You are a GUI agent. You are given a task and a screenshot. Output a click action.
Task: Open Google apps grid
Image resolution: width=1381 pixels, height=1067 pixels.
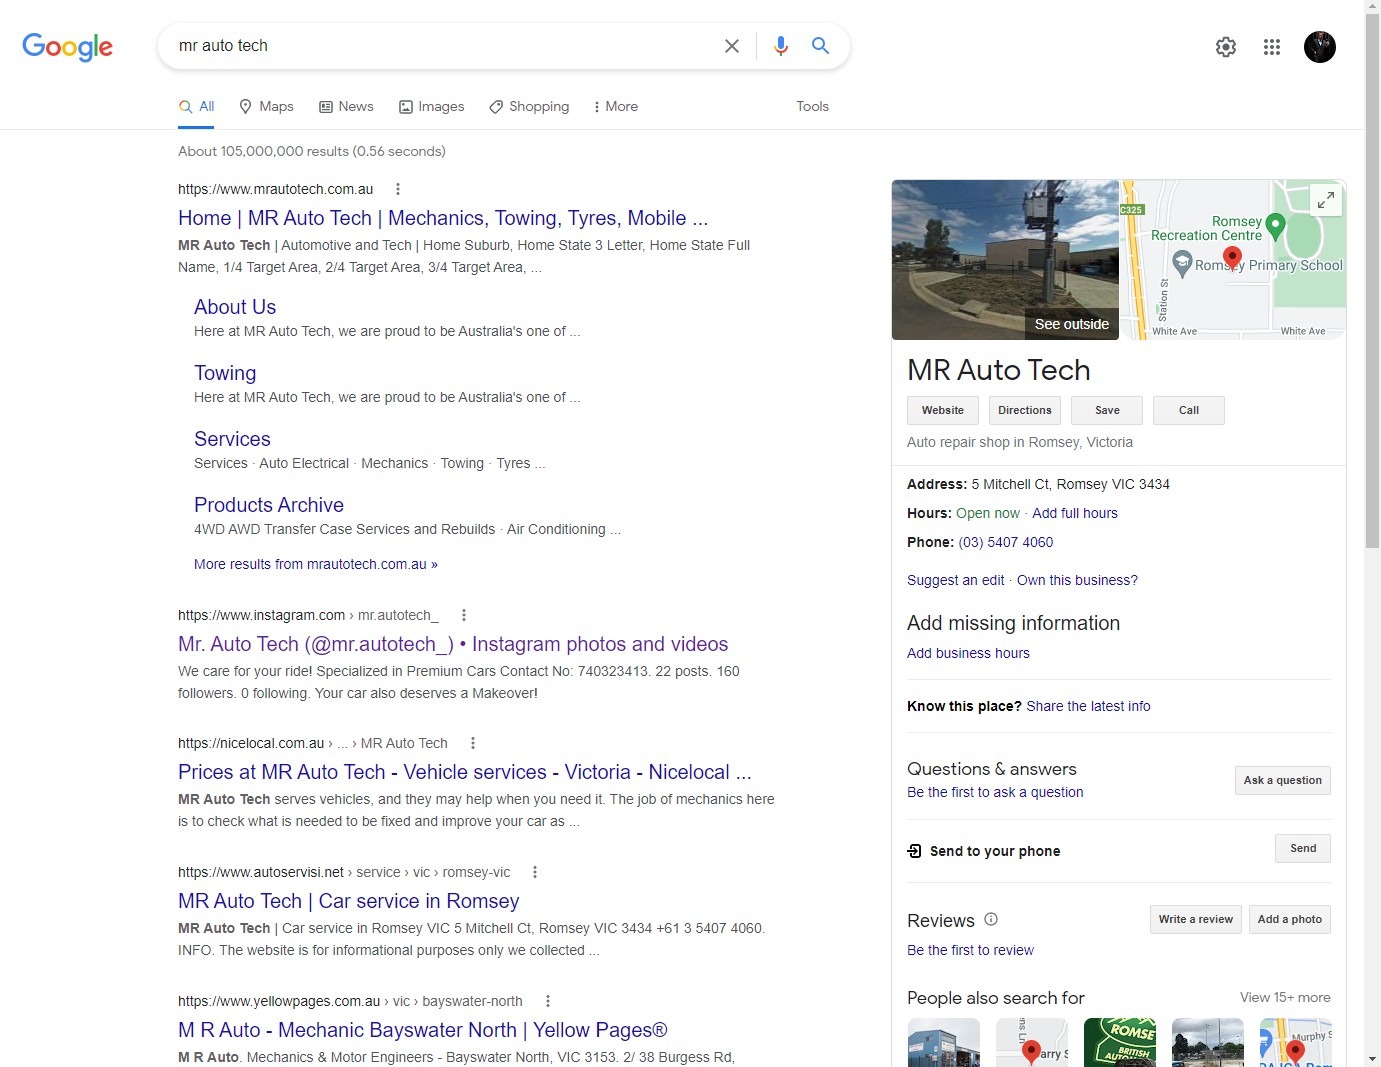[x=1272, y=47]
